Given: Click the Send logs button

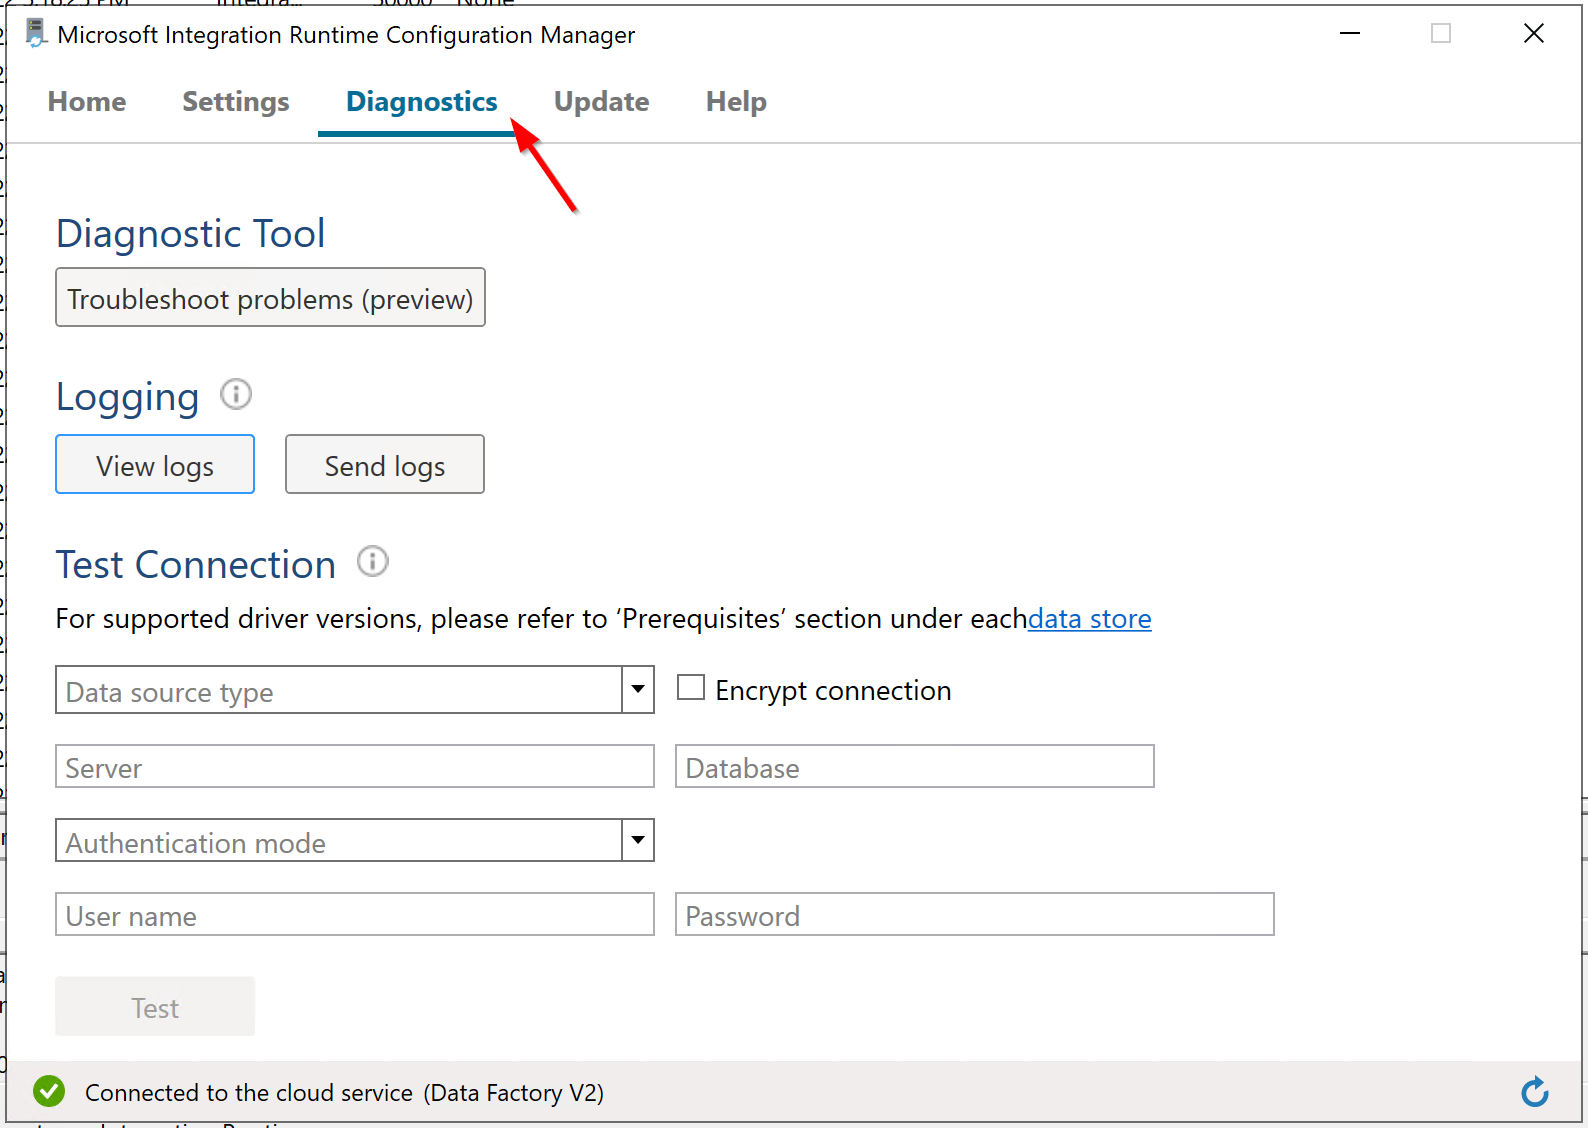Looking at the screenshot, I should click(385, 465).
